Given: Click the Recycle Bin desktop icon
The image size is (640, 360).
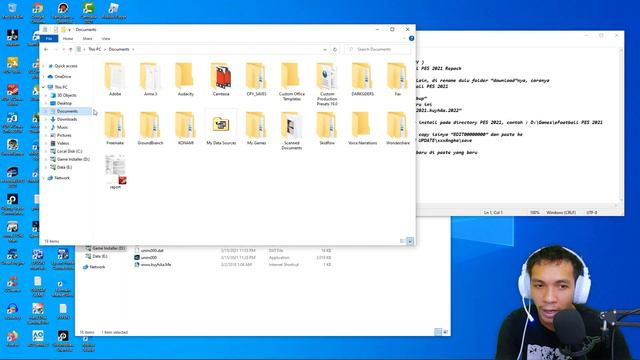Looking at the screenshot, I should pos(12,11).
